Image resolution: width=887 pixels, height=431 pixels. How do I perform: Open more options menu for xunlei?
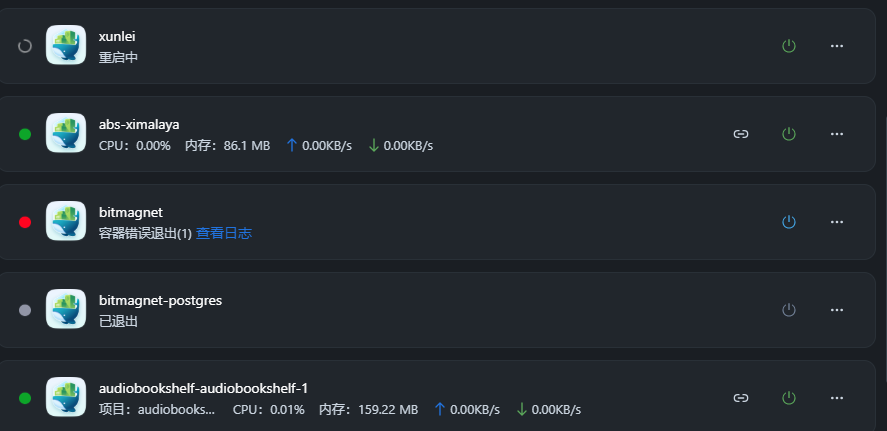tap(837, 46)
